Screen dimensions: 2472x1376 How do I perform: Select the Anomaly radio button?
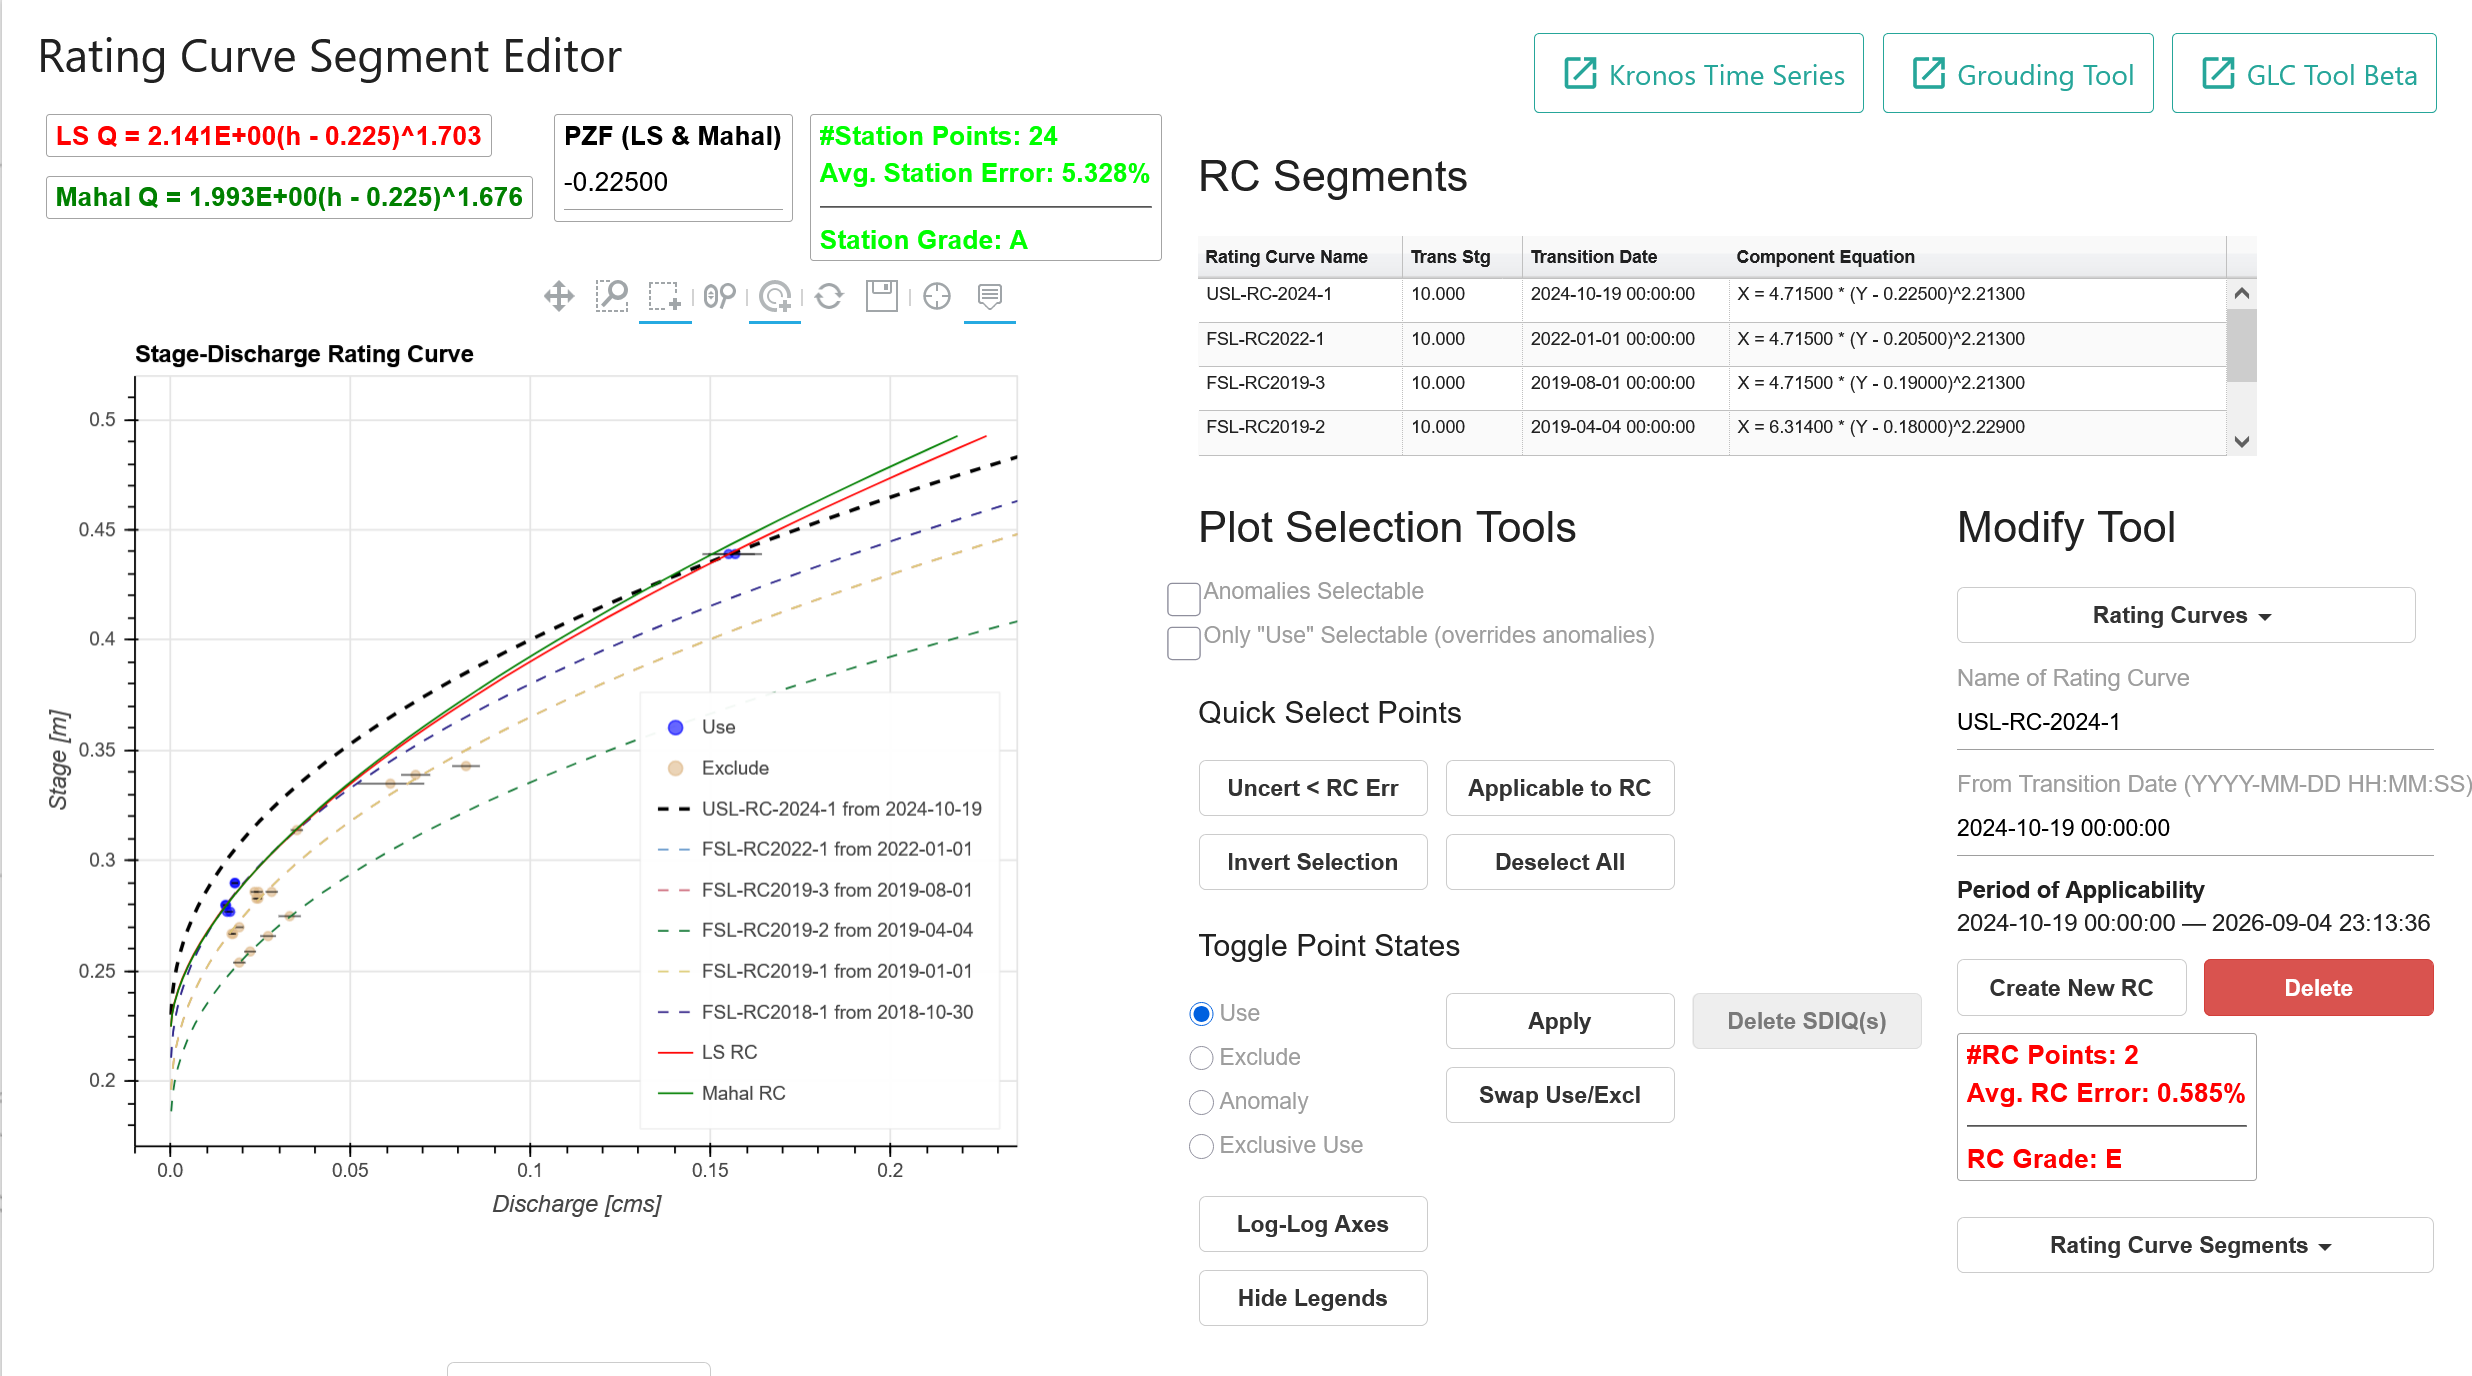1201,1102
